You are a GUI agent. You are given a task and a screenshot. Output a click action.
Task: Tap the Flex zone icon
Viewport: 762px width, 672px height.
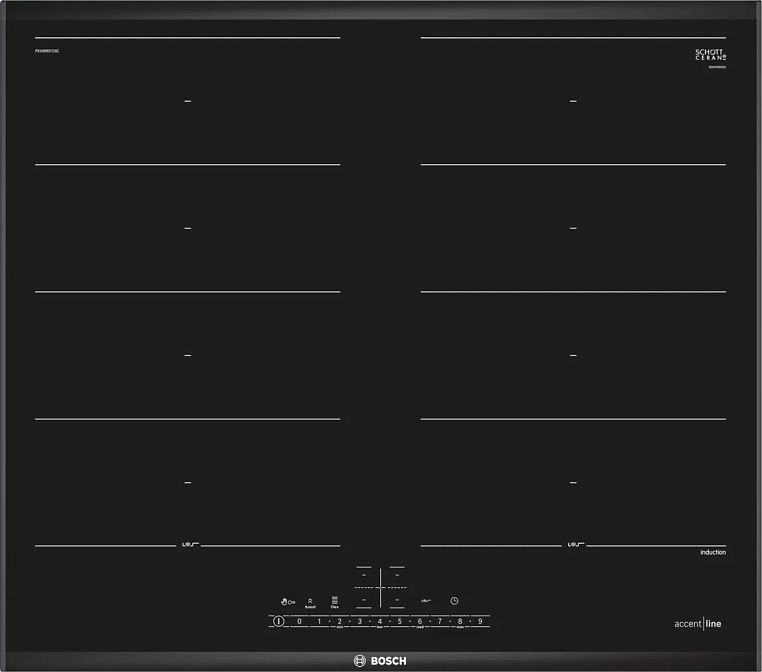335,602
